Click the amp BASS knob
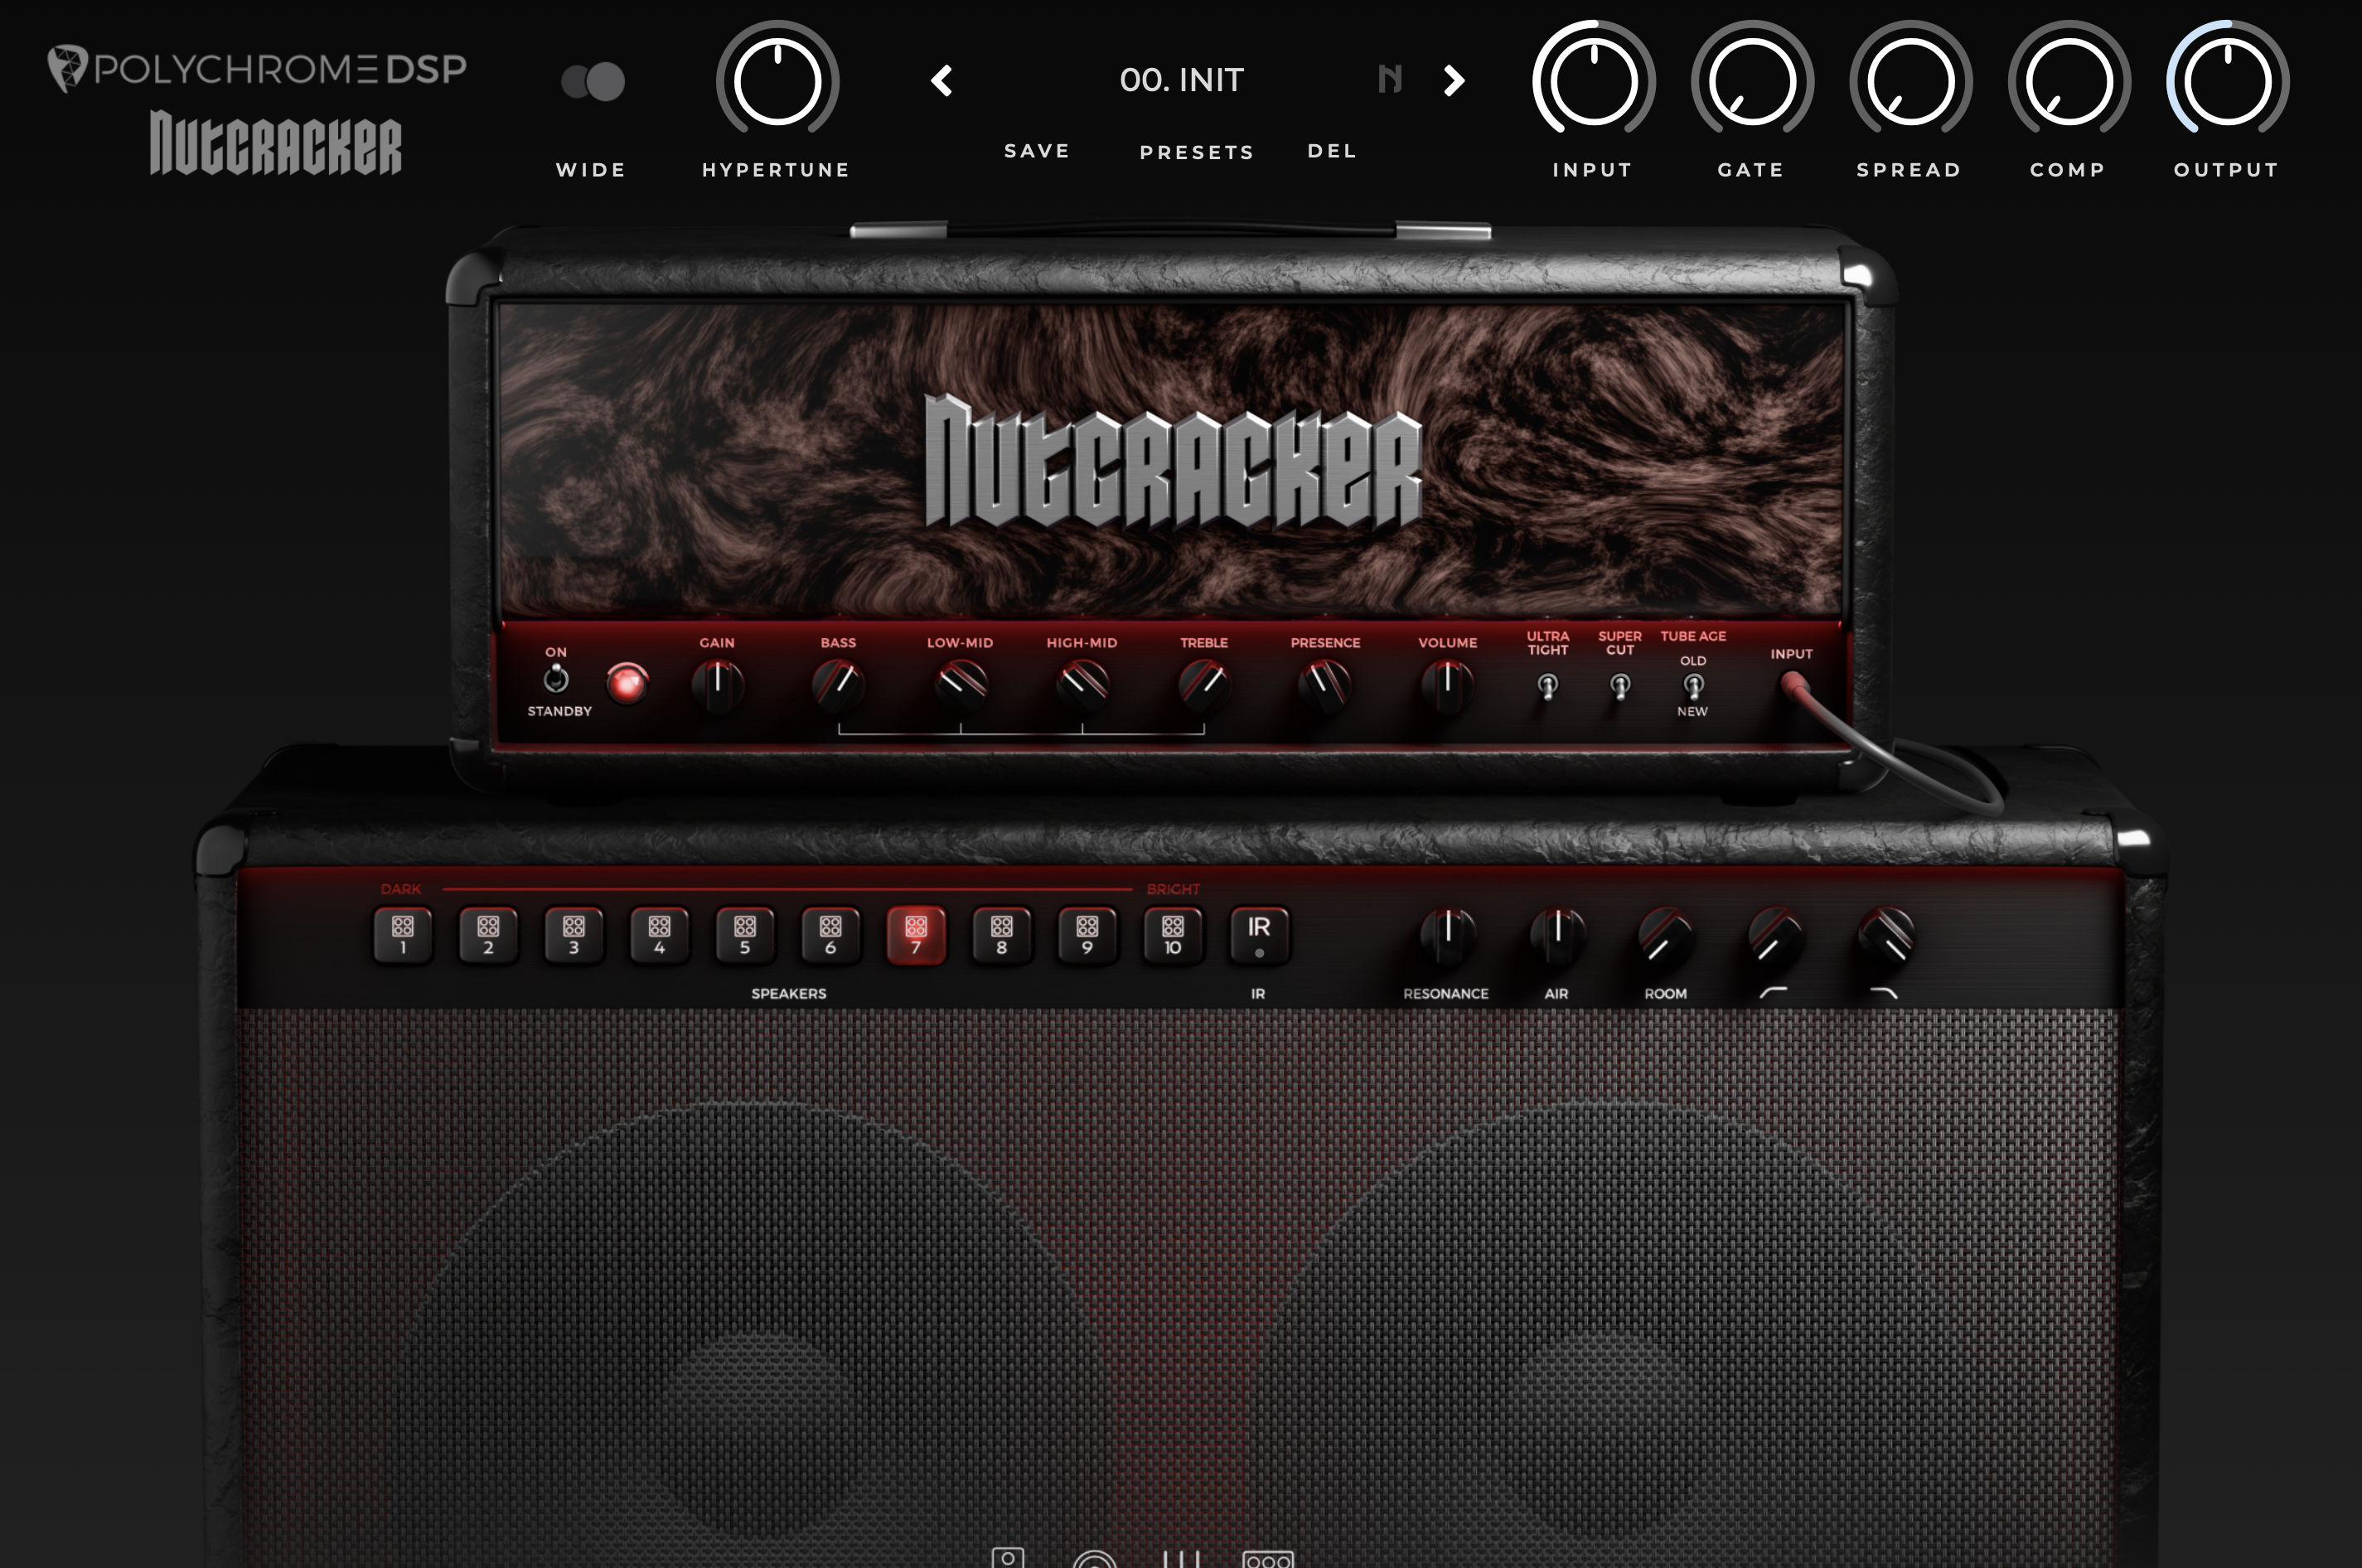 839,685
